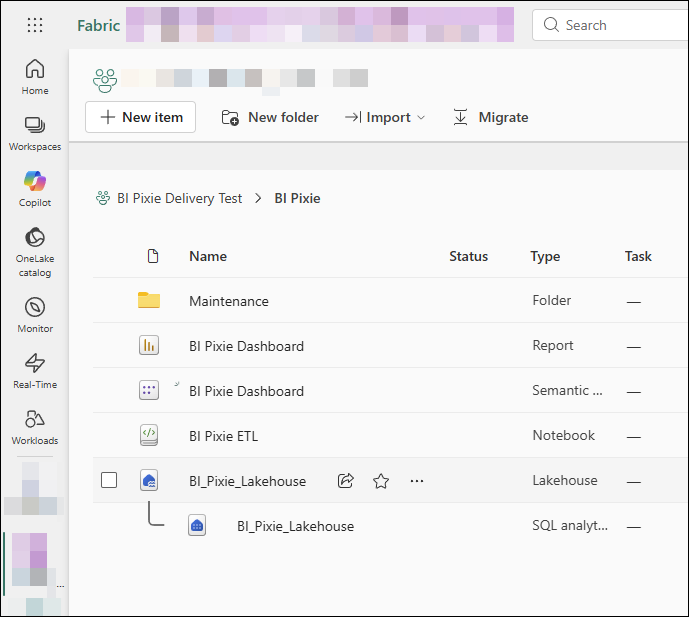
Task: Click the search magnifier icon
Action: pyautogui.click(x=551, y=25)
